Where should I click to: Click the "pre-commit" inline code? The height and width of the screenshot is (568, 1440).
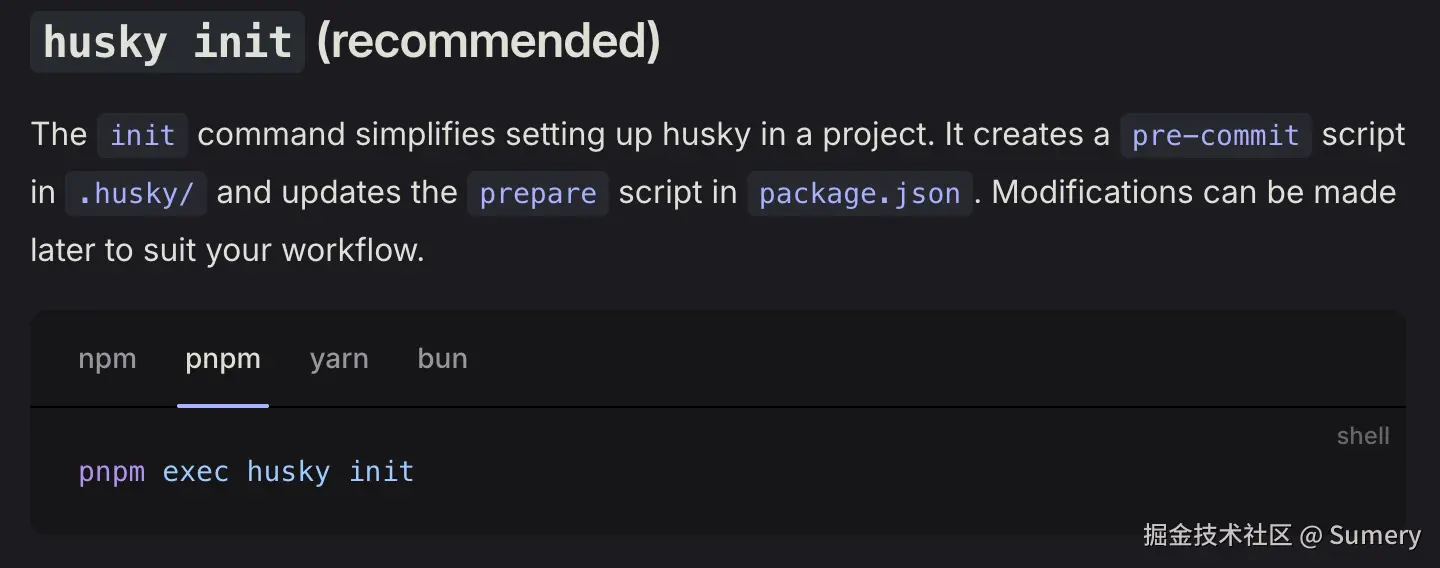(1215, 136)
